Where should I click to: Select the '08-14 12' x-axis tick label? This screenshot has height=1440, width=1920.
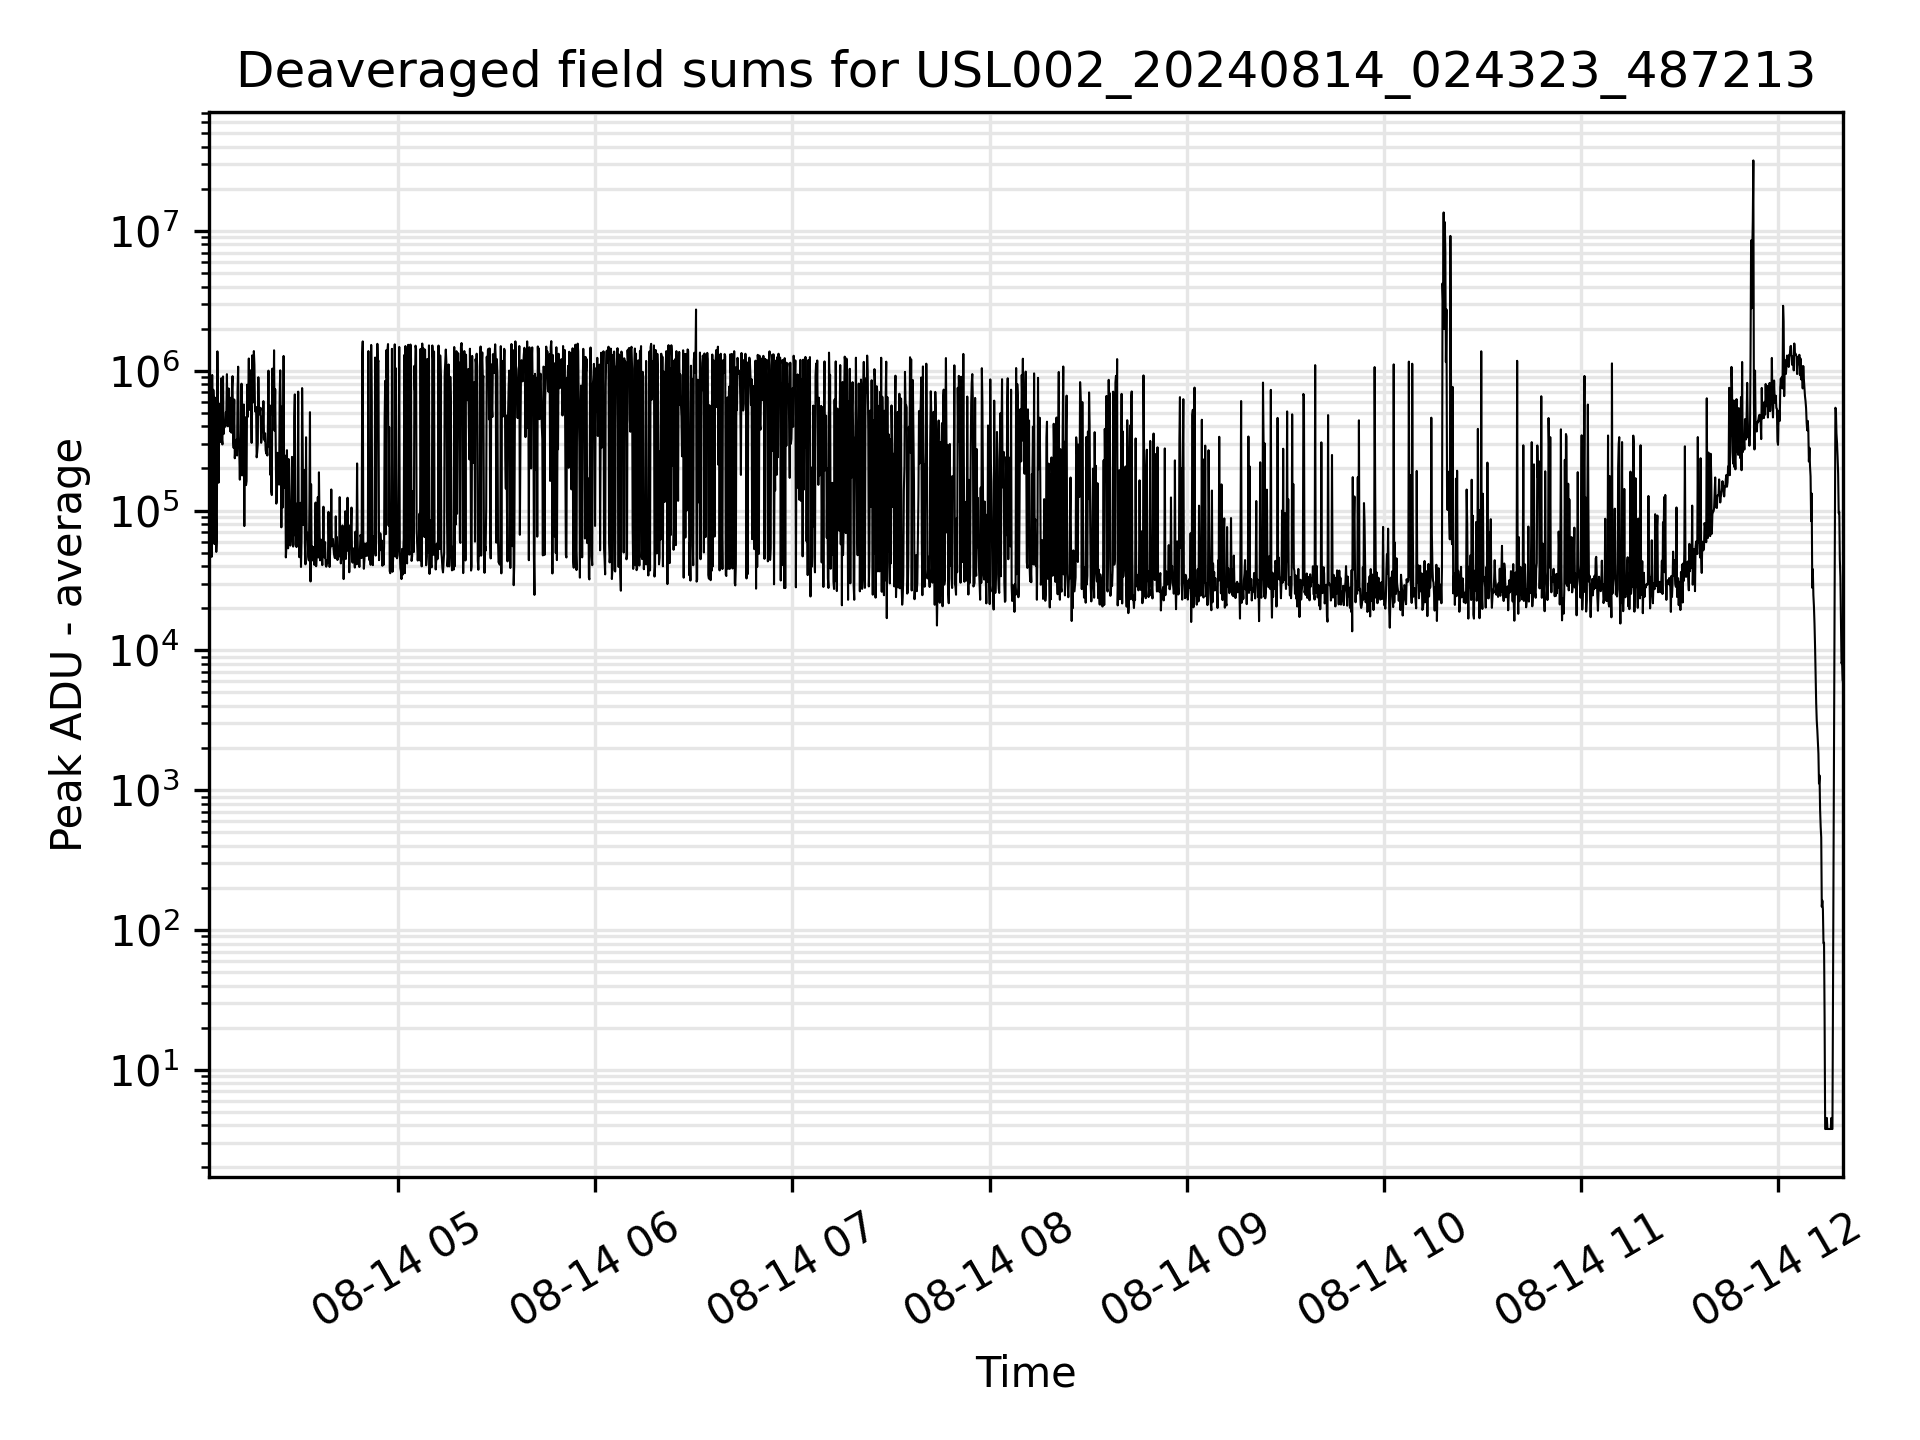tap(1776, 1270)
